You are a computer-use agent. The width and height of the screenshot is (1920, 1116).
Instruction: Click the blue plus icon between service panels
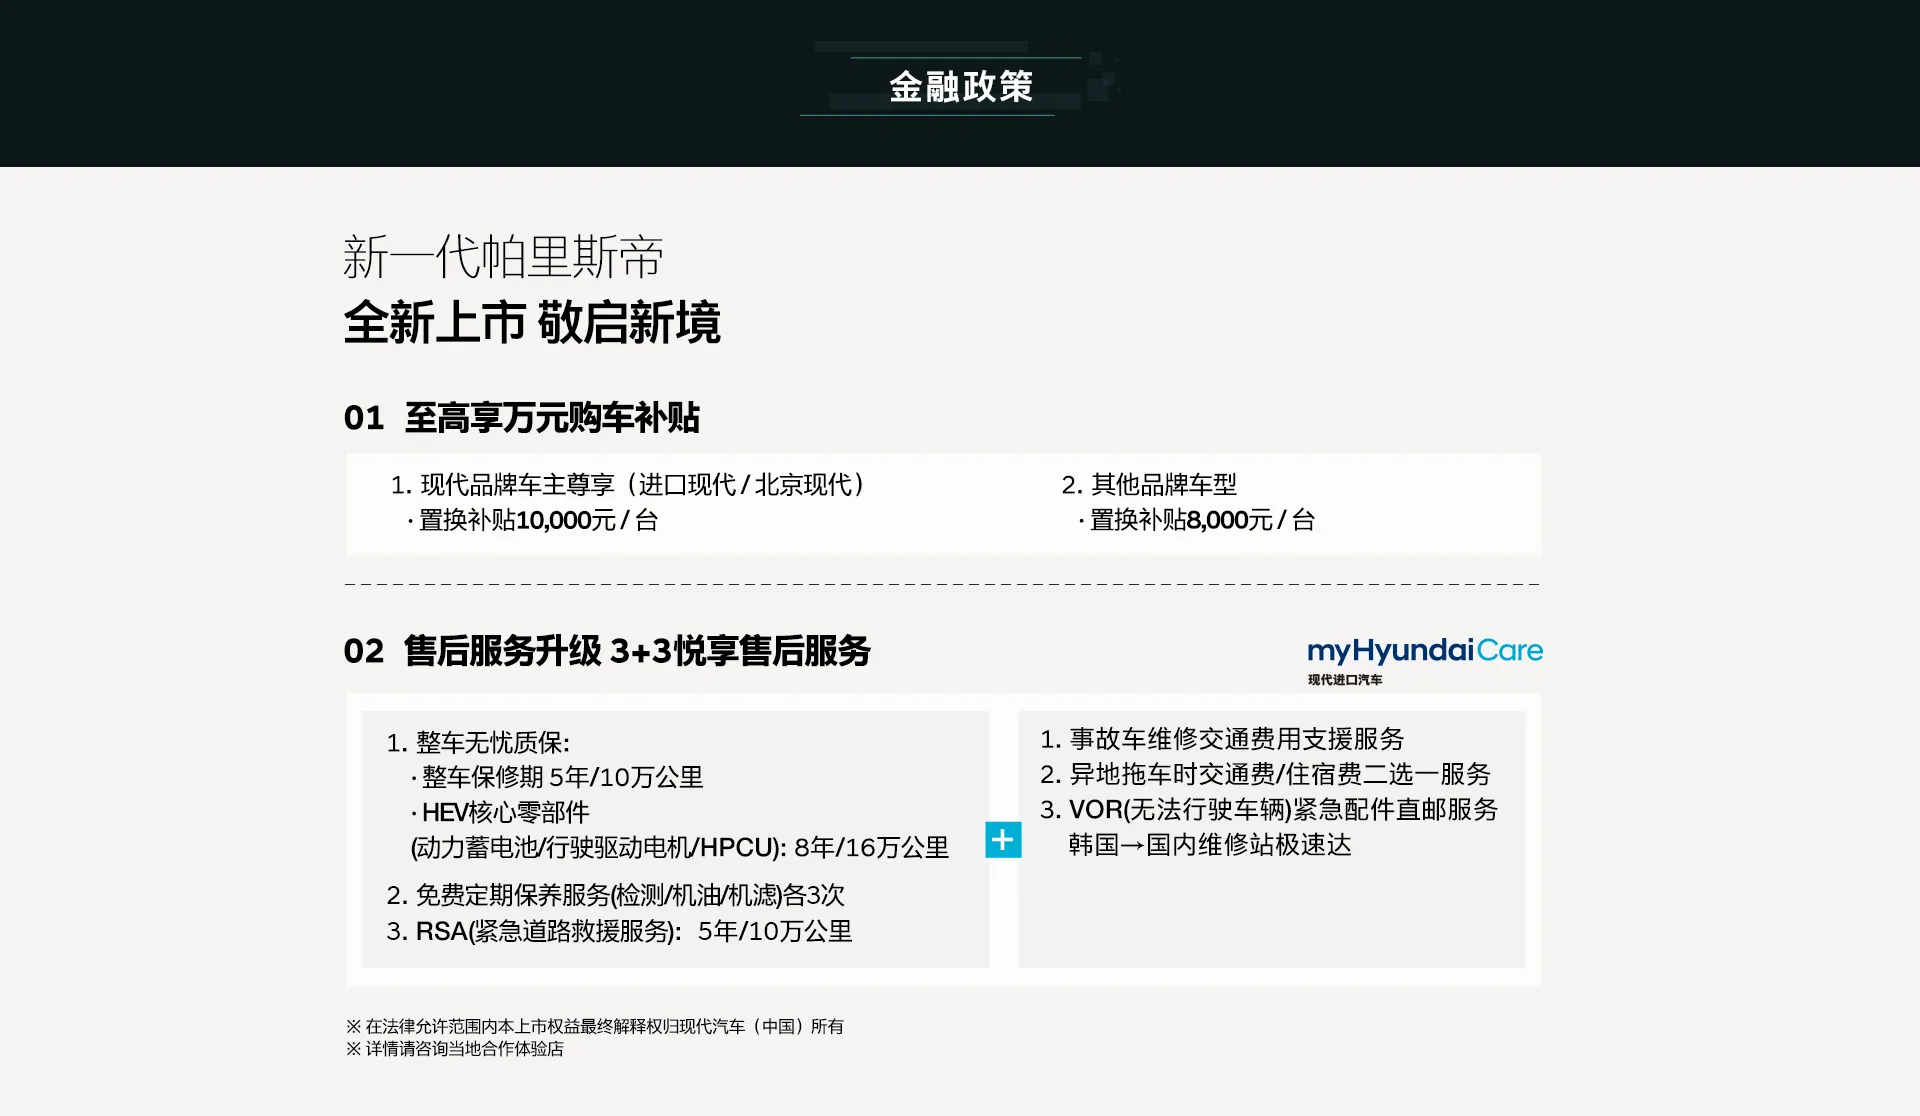[x=1003, y=840]
